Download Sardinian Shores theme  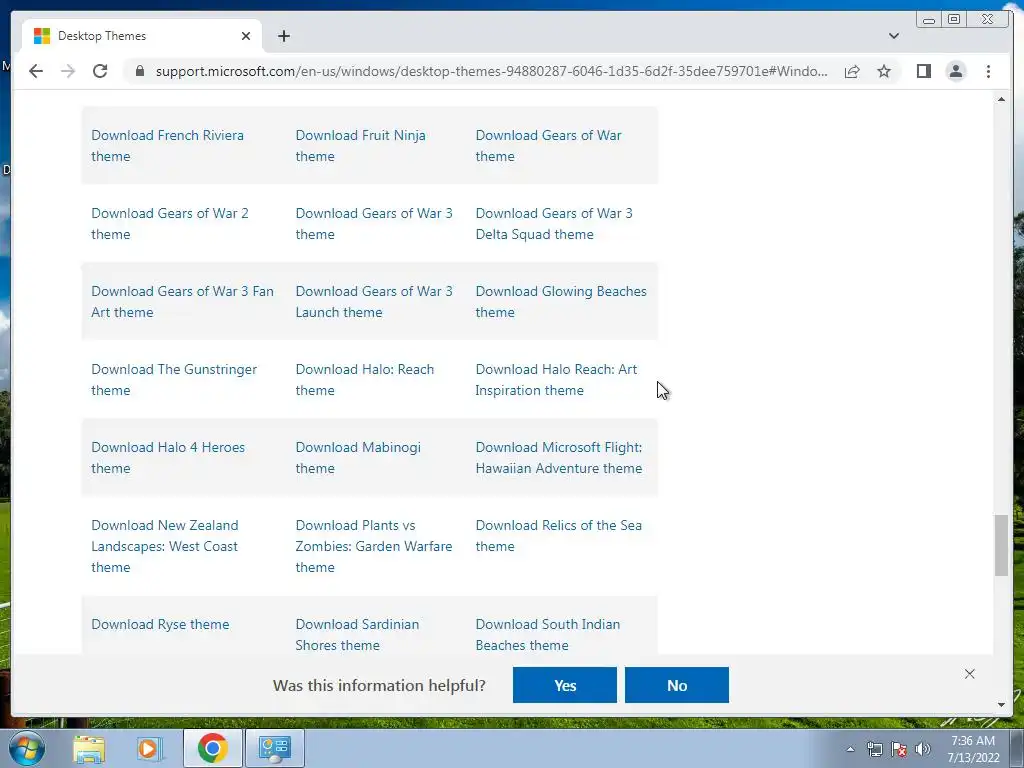click(x=357, y=635)
